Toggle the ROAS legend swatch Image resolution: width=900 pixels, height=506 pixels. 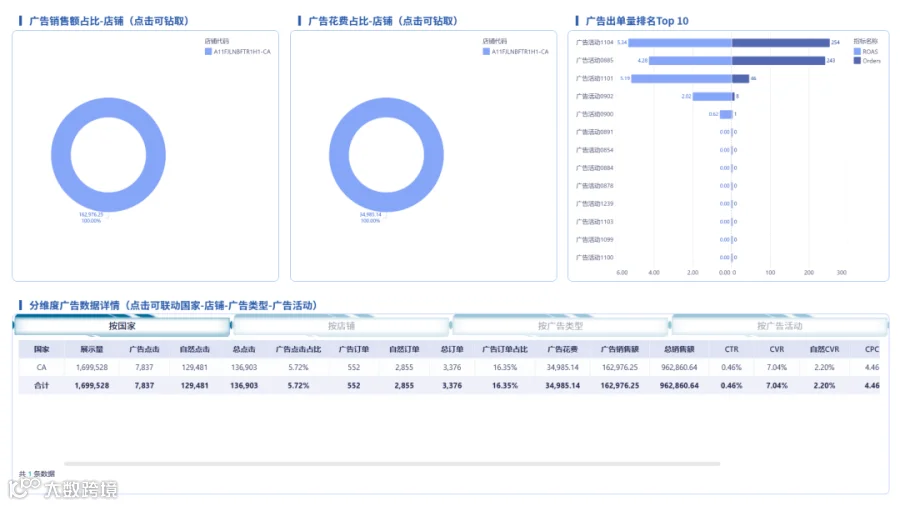pyautogui.click(x=857, y=52)
